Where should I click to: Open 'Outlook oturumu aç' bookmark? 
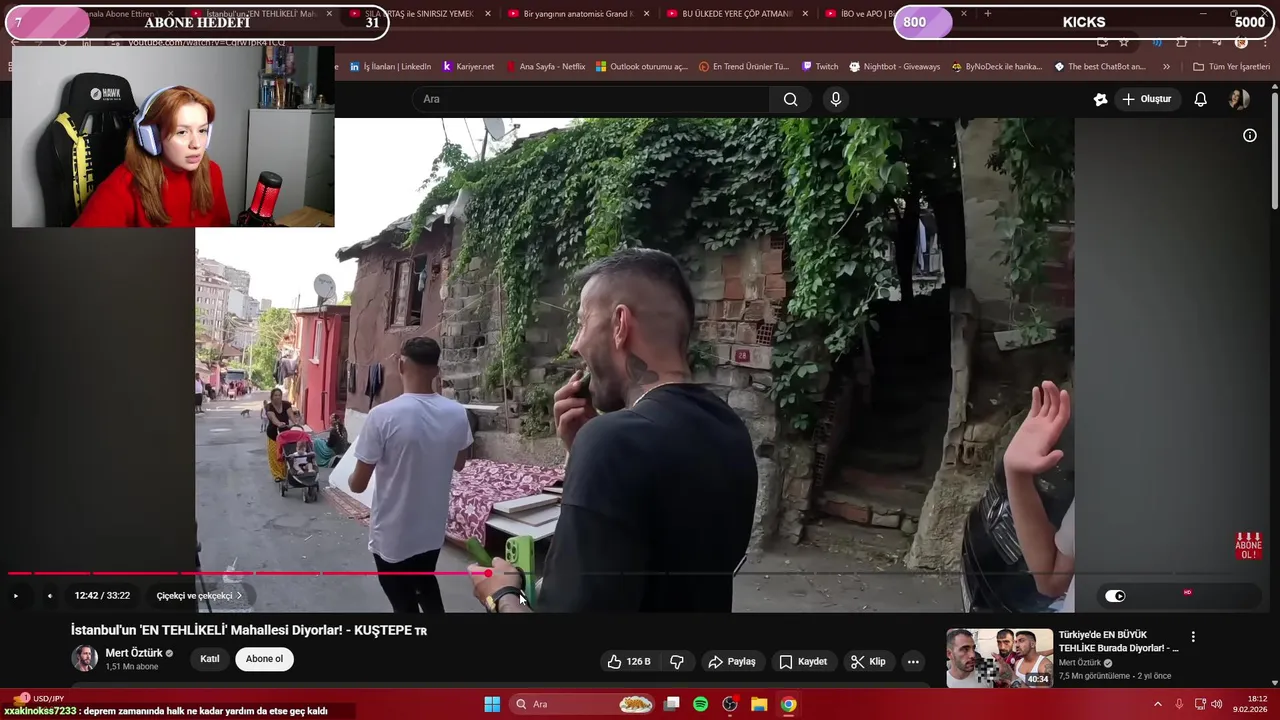[642, 67]
